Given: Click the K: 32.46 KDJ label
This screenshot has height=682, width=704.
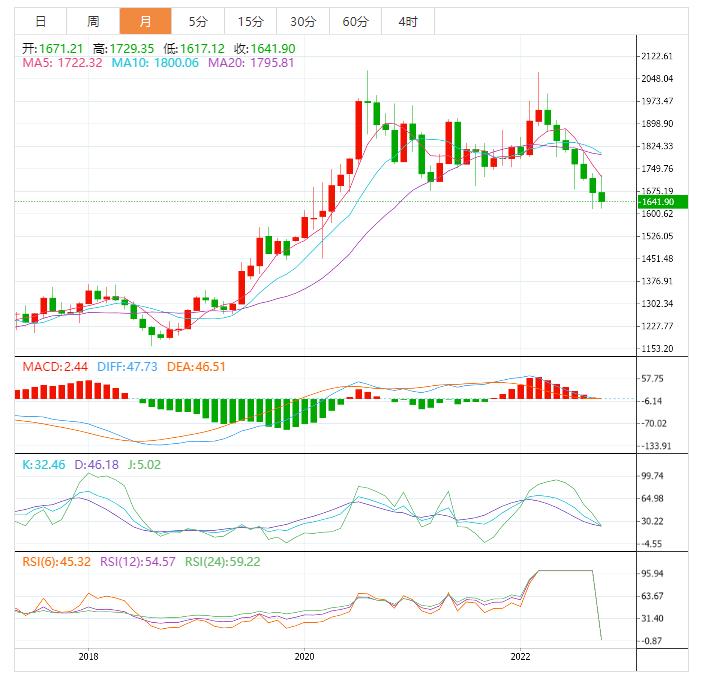Looking at the screenshot, I should click(44, 465).
